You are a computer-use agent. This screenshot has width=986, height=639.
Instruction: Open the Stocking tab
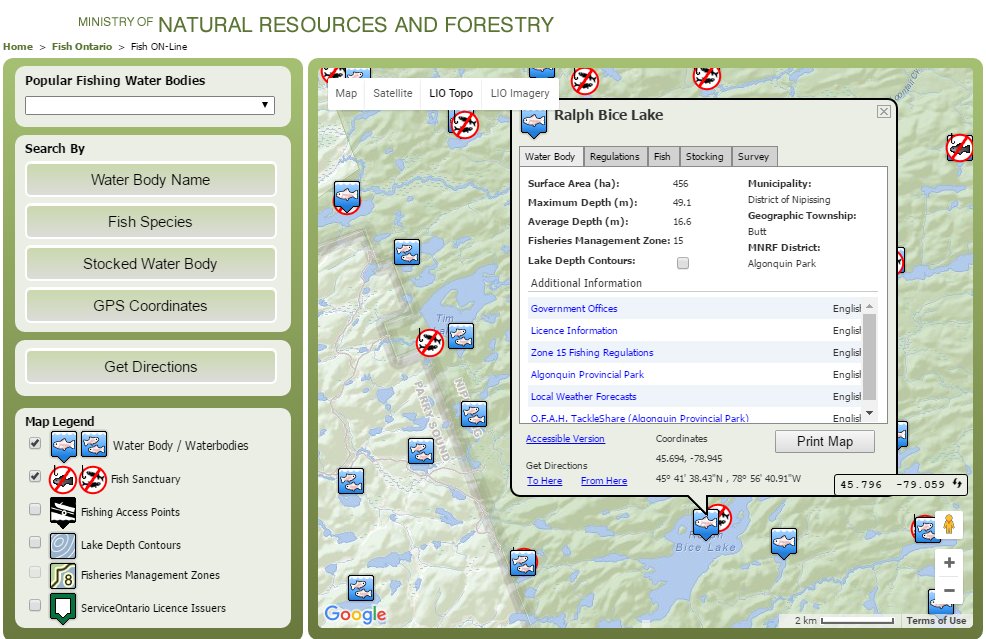pyautogui.click(x=704, y=157)
